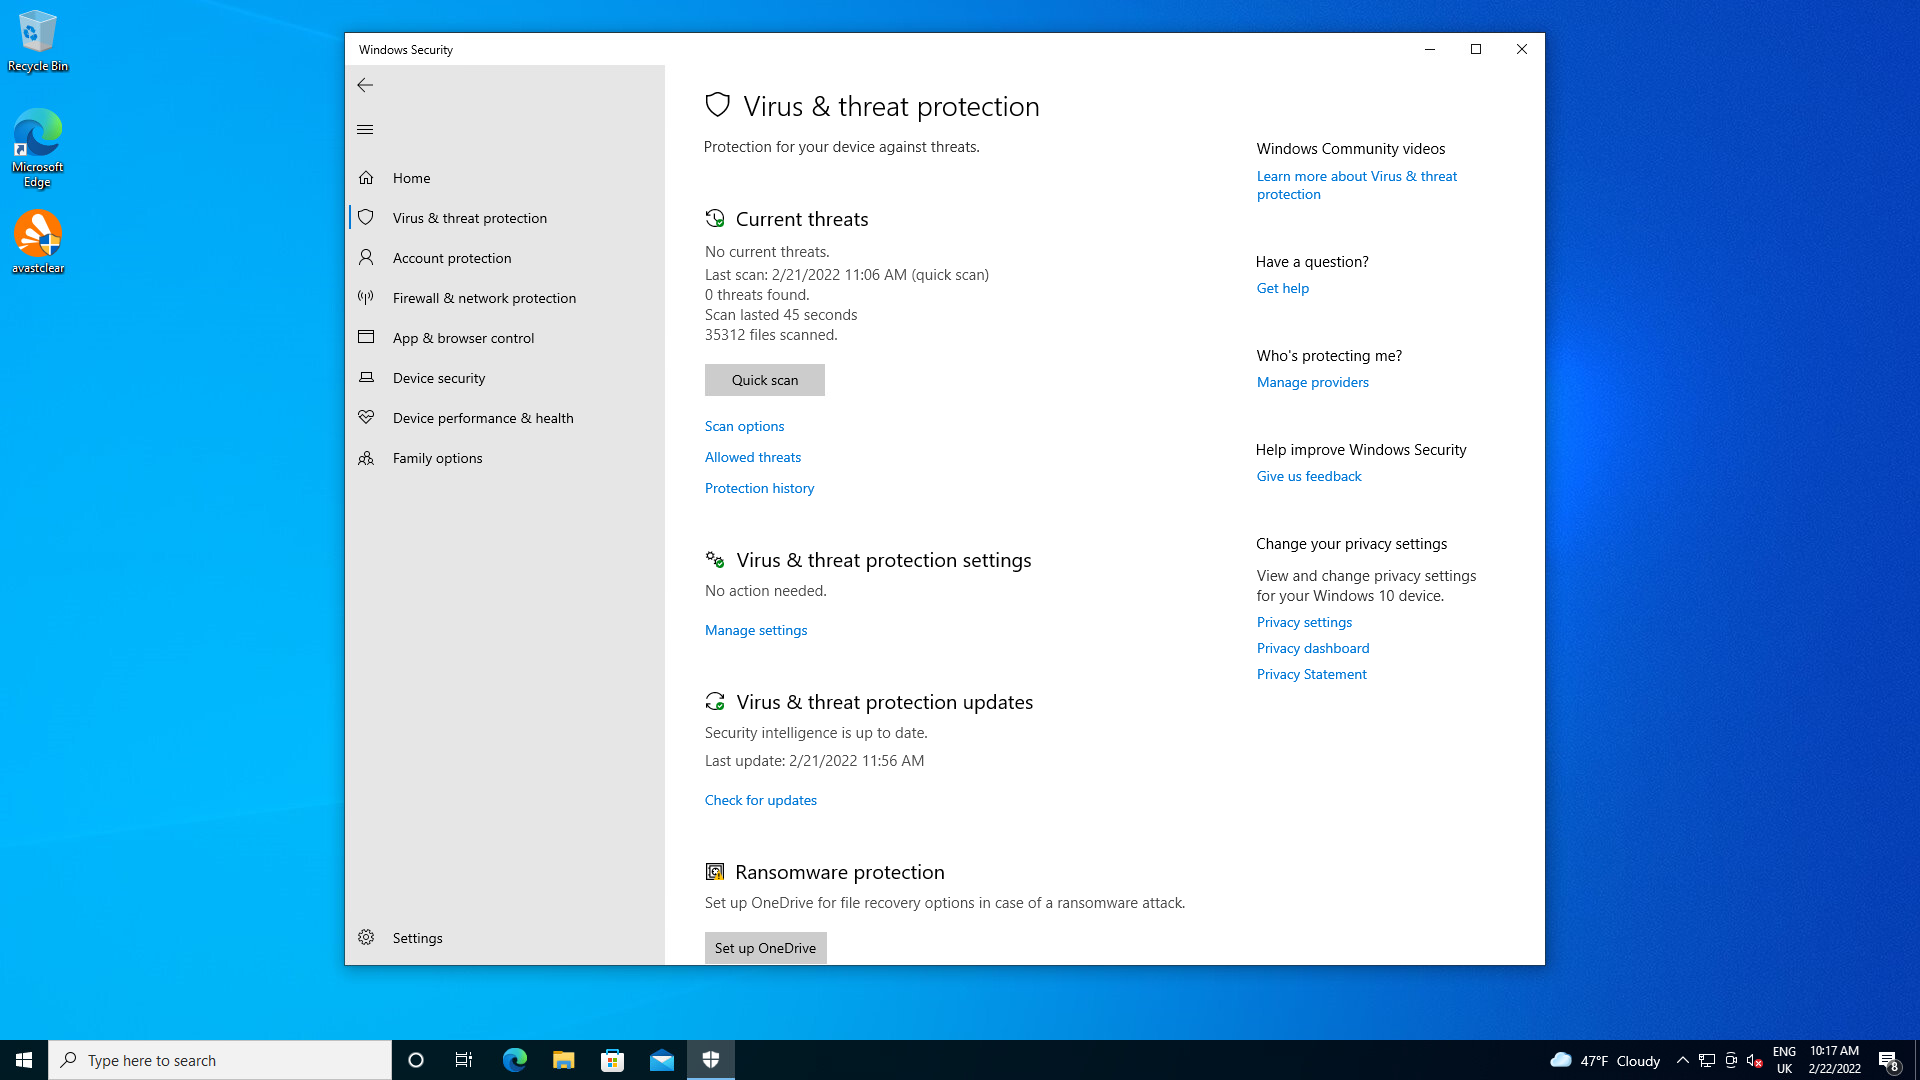The image size is (1920, 1080).
Task: Click the laptop icon for Device security
Action: tap(366, 378)
